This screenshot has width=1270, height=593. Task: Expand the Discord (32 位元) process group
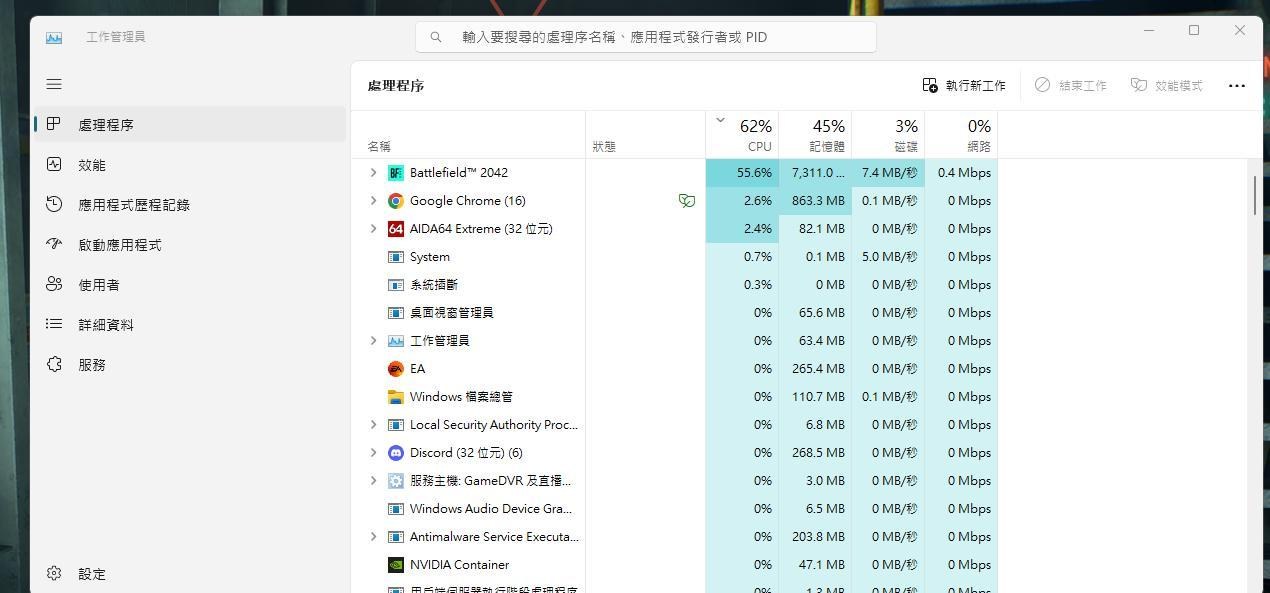coord(374,452)
